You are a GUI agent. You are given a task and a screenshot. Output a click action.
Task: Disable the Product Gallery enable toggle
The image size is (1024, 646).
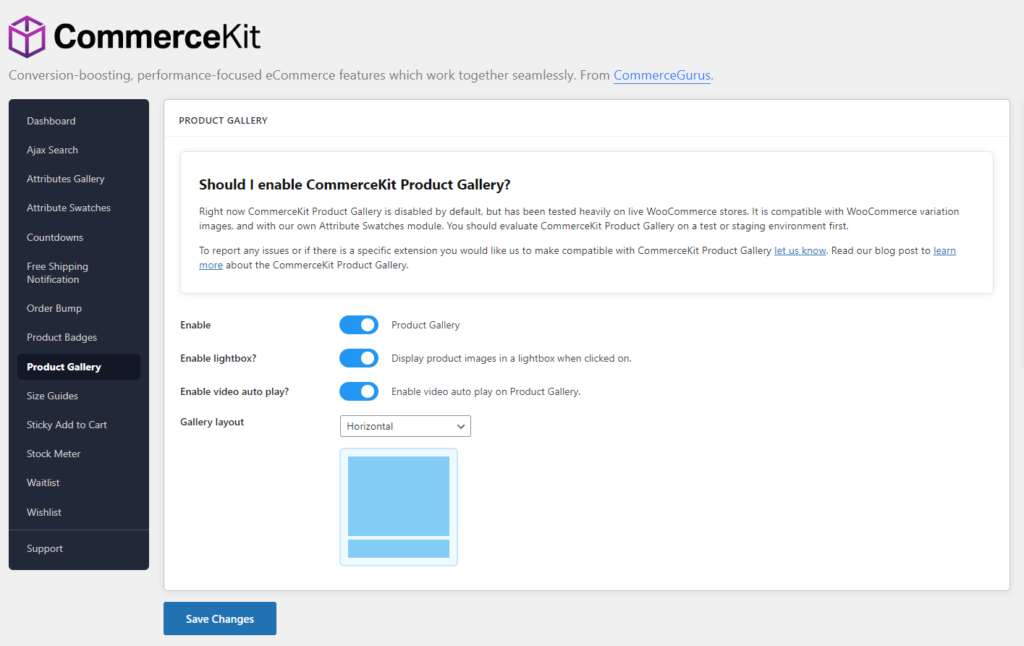(x=358, y=324)
